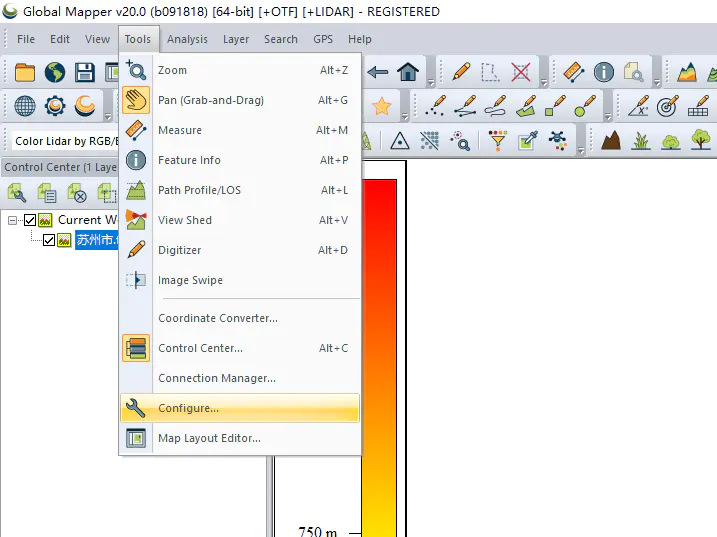Viewport: 717px width, 537px height.
Task: Click the create line feature icon
Action: (466, 106)
